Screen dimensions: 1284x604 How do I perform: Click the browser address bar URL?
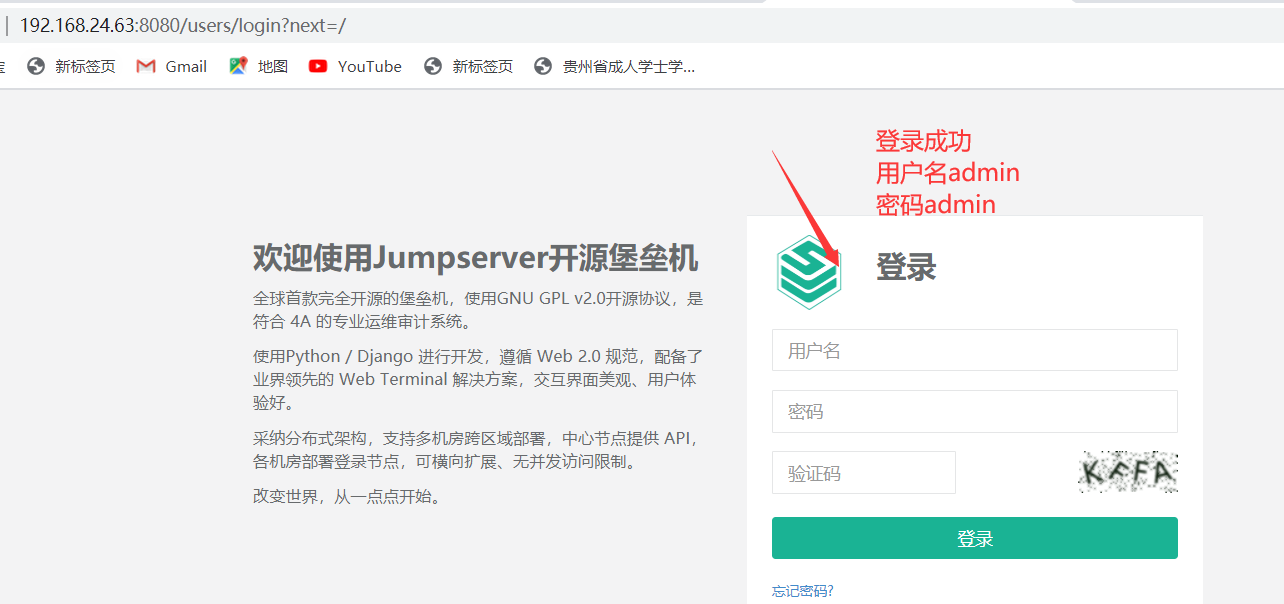pyautogui.click(x=182, y=26)
